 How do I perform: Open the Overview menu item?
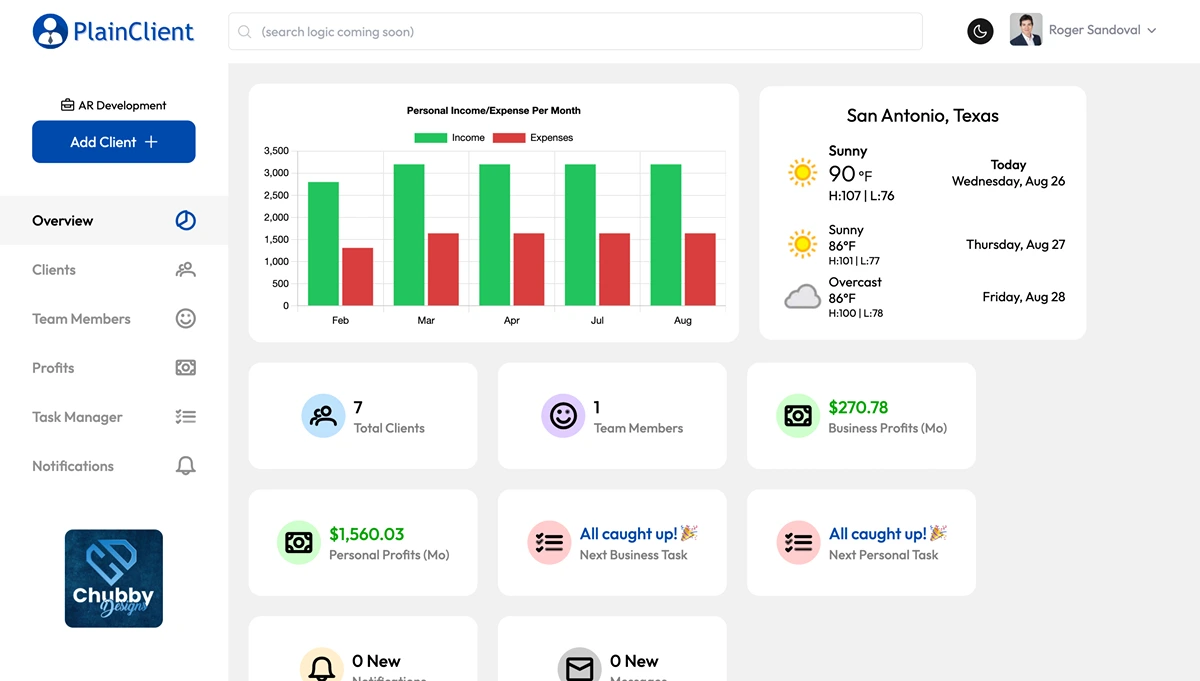114,221
